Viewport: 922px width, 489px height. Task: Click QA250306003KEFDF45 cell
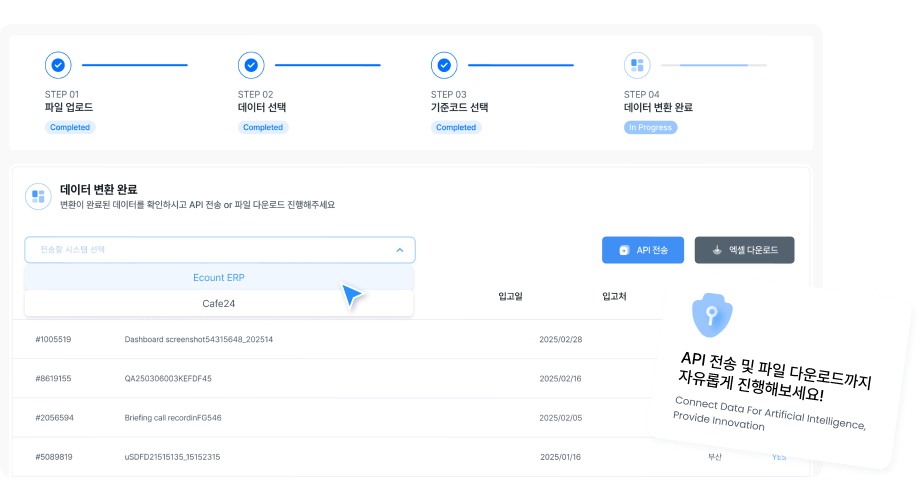(x=168, y=379)
